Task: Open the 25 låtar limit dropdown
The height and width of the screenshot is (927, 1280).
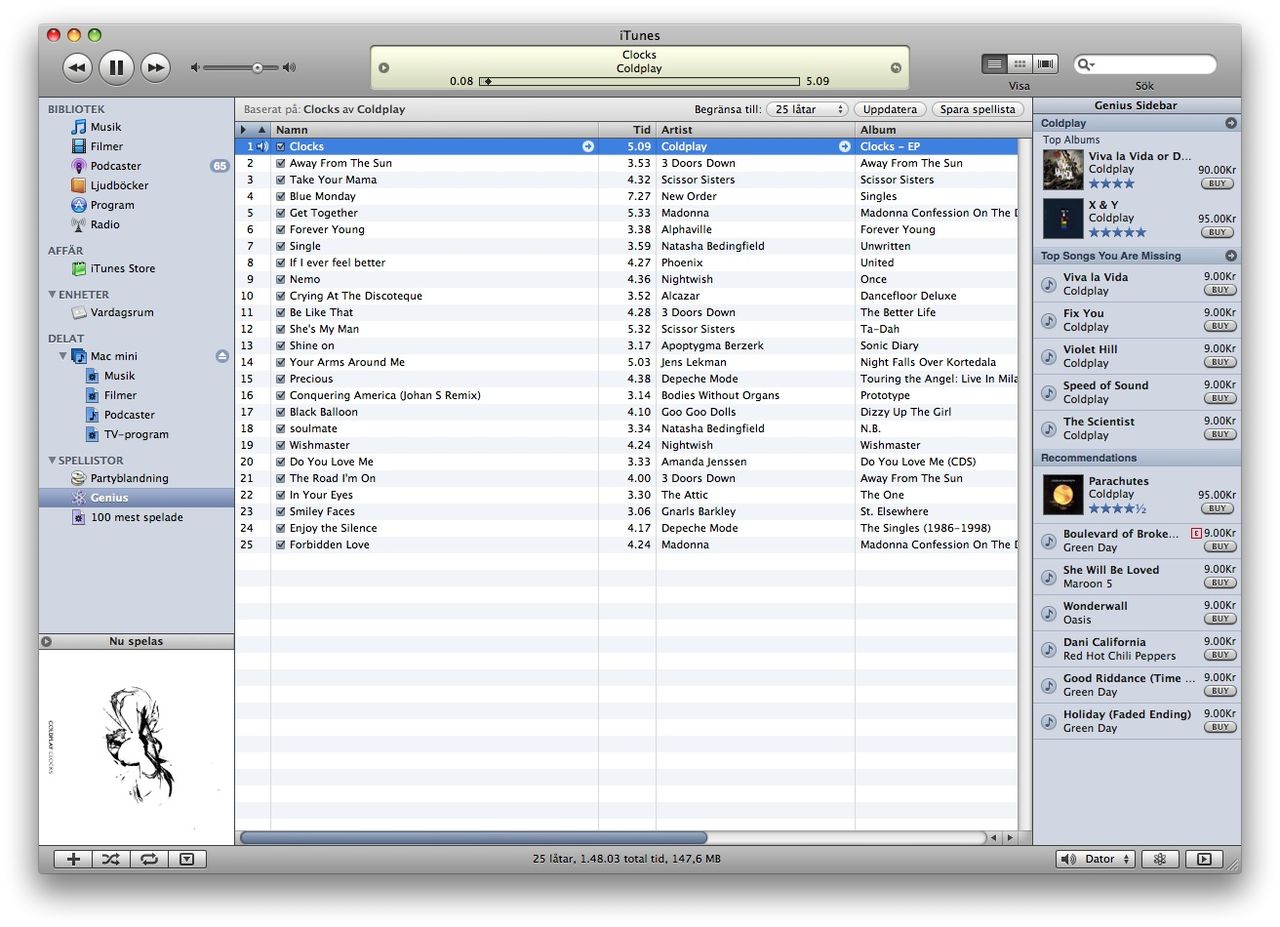Action: [x=807, y=109]
